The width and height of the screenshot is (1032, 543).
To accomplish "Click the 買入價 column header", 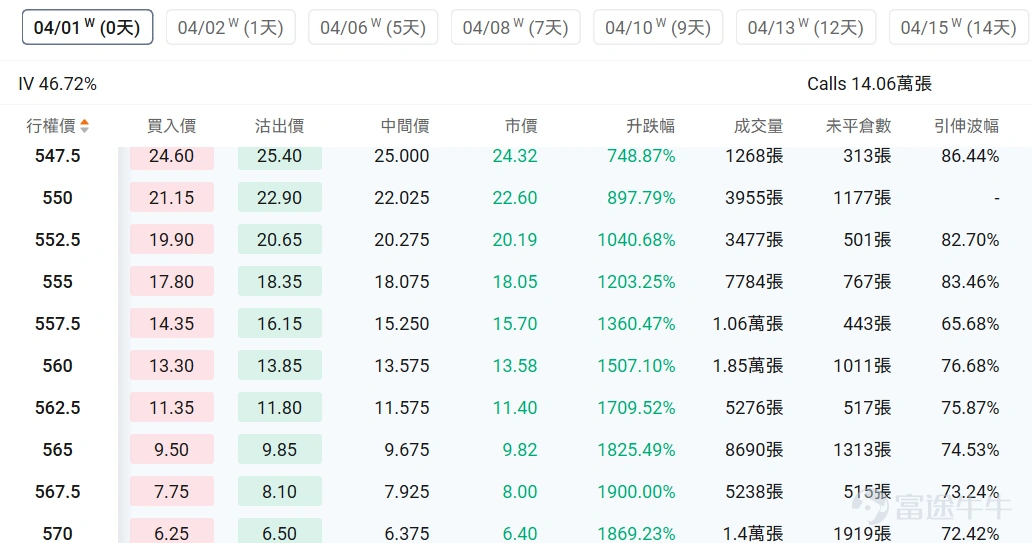I will 172,126.
